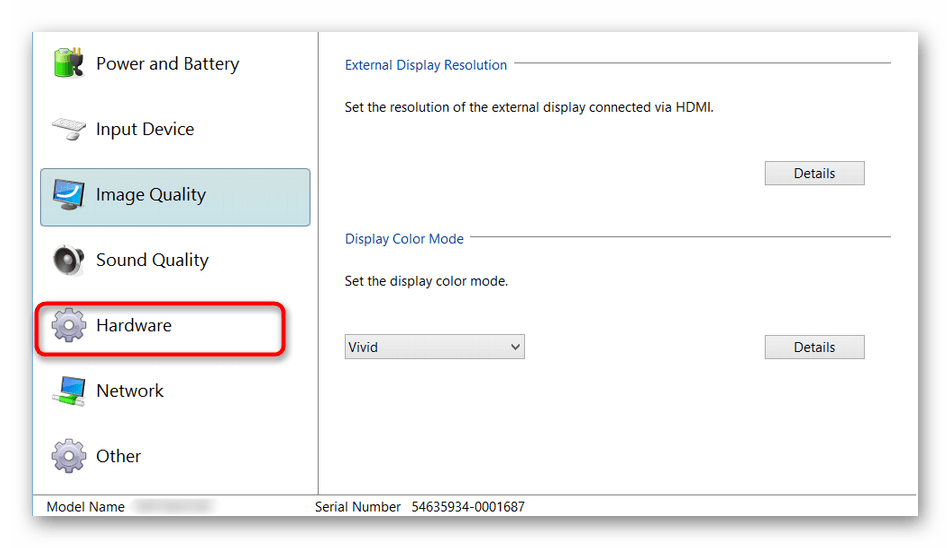
Task: Click the serial number 54635934-0001687
Action: point(467,507)
